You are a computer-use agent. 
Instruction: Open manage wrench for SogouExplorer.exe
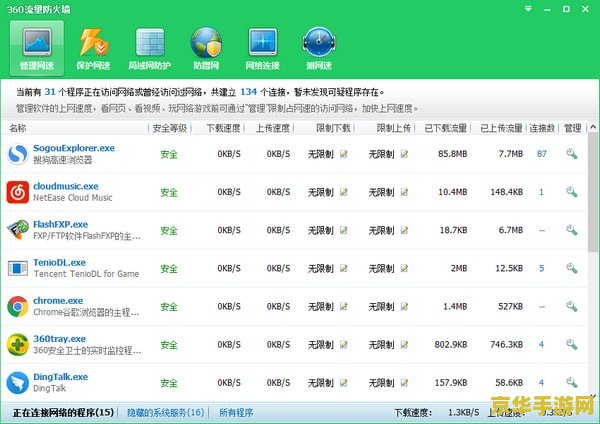coord(572,154)
